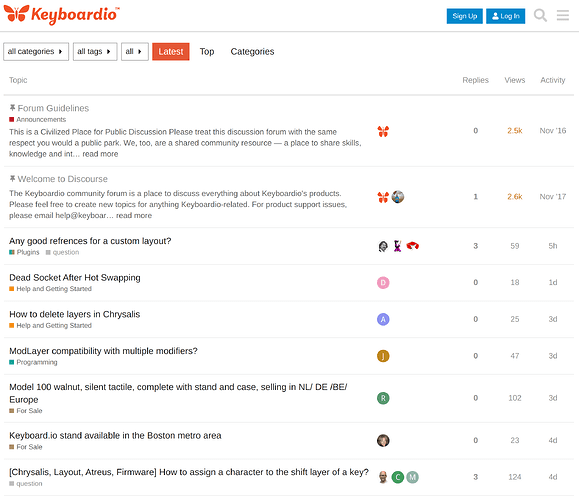The width and height of the screenshot is (579, 500).
Task: Click the Announcements category under Forum Guidelines
Action: click(x=38, y=120)
